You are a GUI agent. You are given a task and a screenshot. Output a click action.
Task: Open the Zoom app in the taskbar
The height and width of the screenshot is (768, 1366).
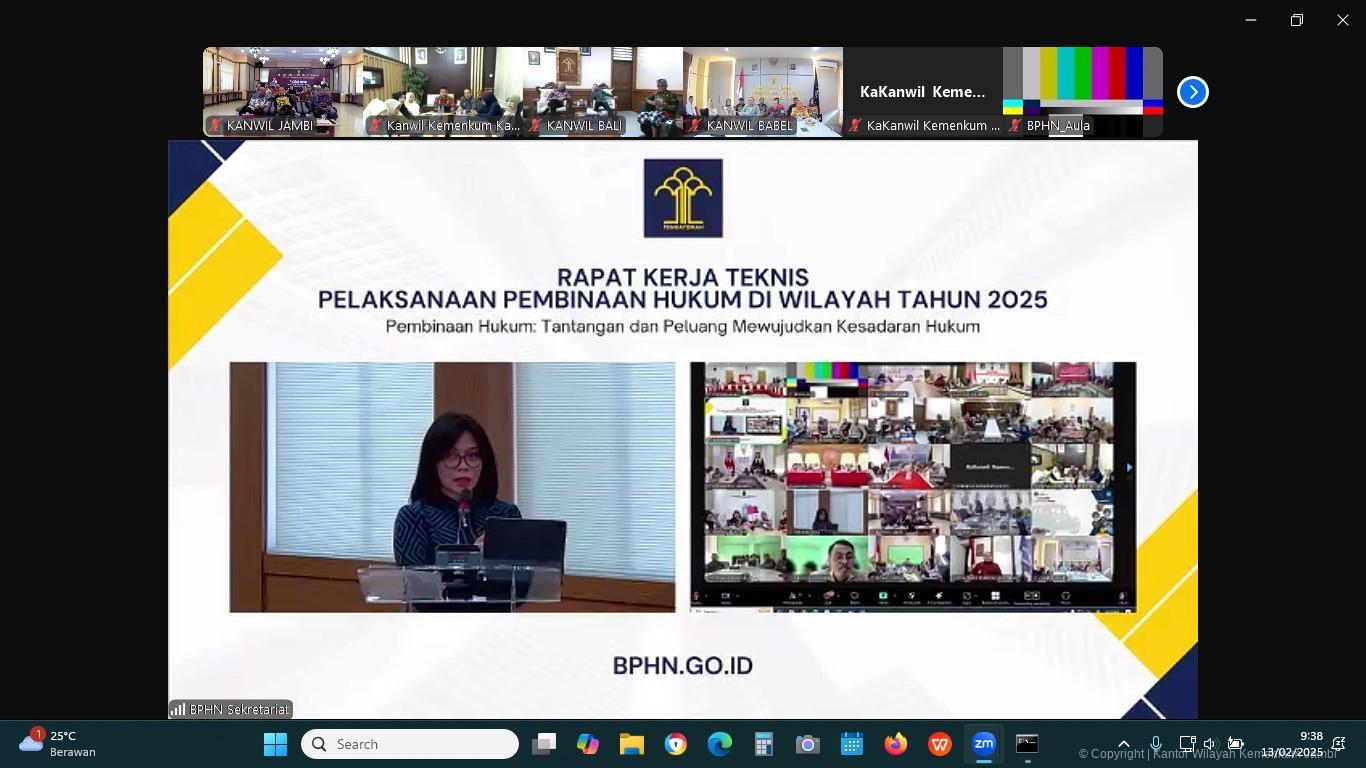point(984,744)
